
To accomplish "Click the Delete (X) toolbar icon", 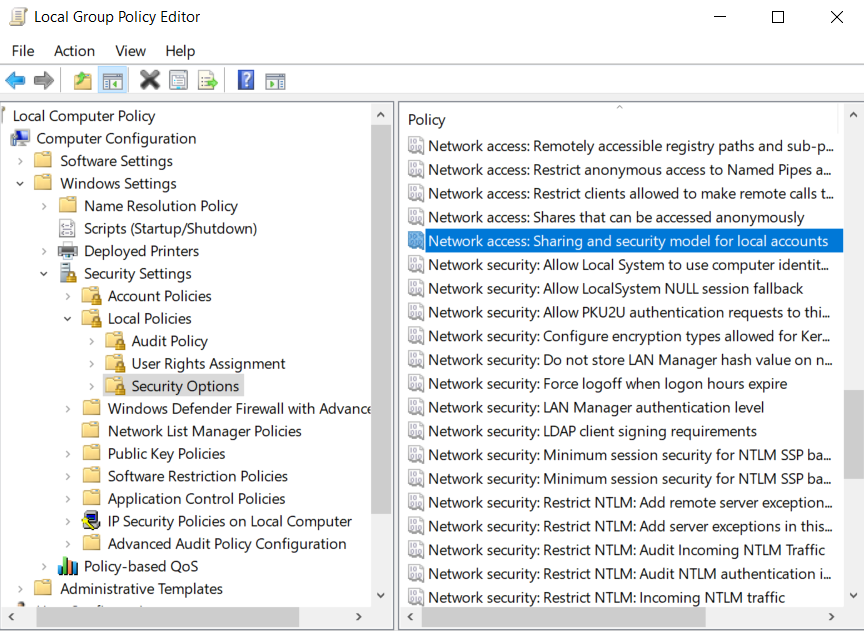I will (x=148, y=80).
